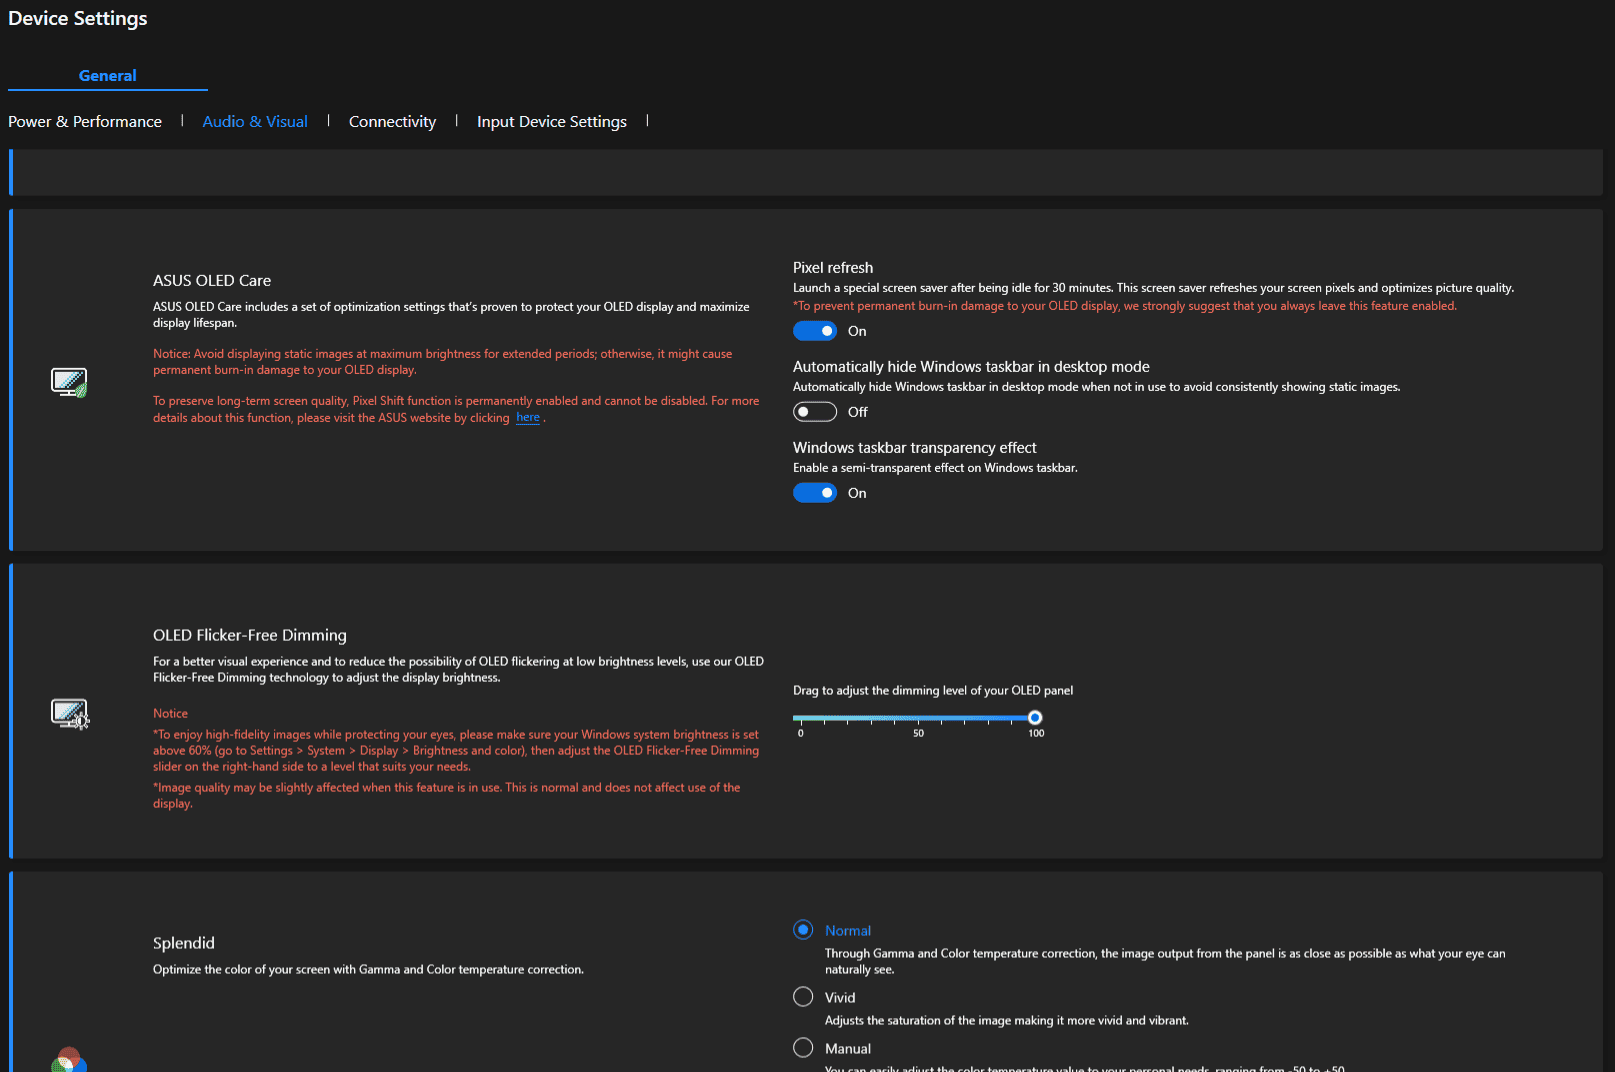Click the ASUS OLED Care heading

212,281
